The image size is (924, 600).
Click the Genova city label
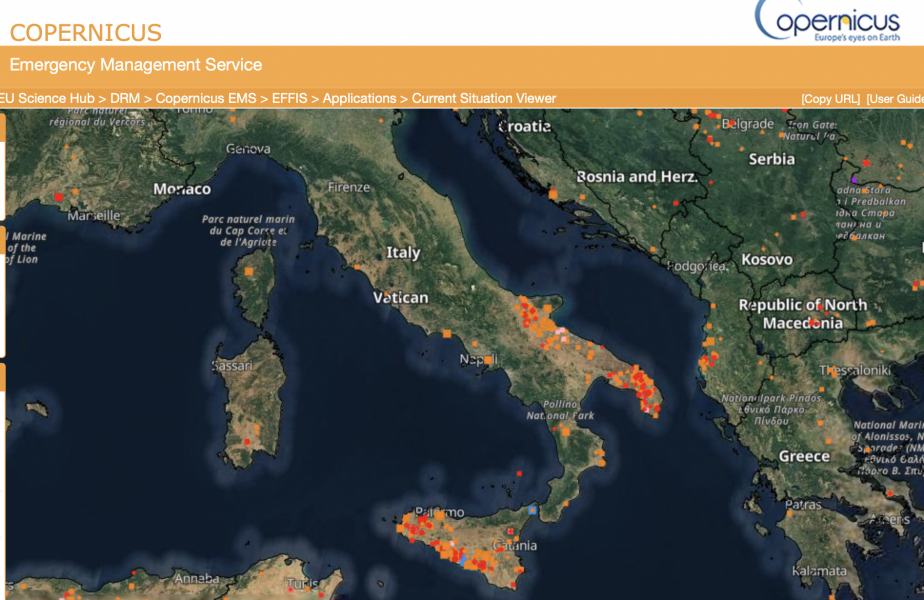248,149
